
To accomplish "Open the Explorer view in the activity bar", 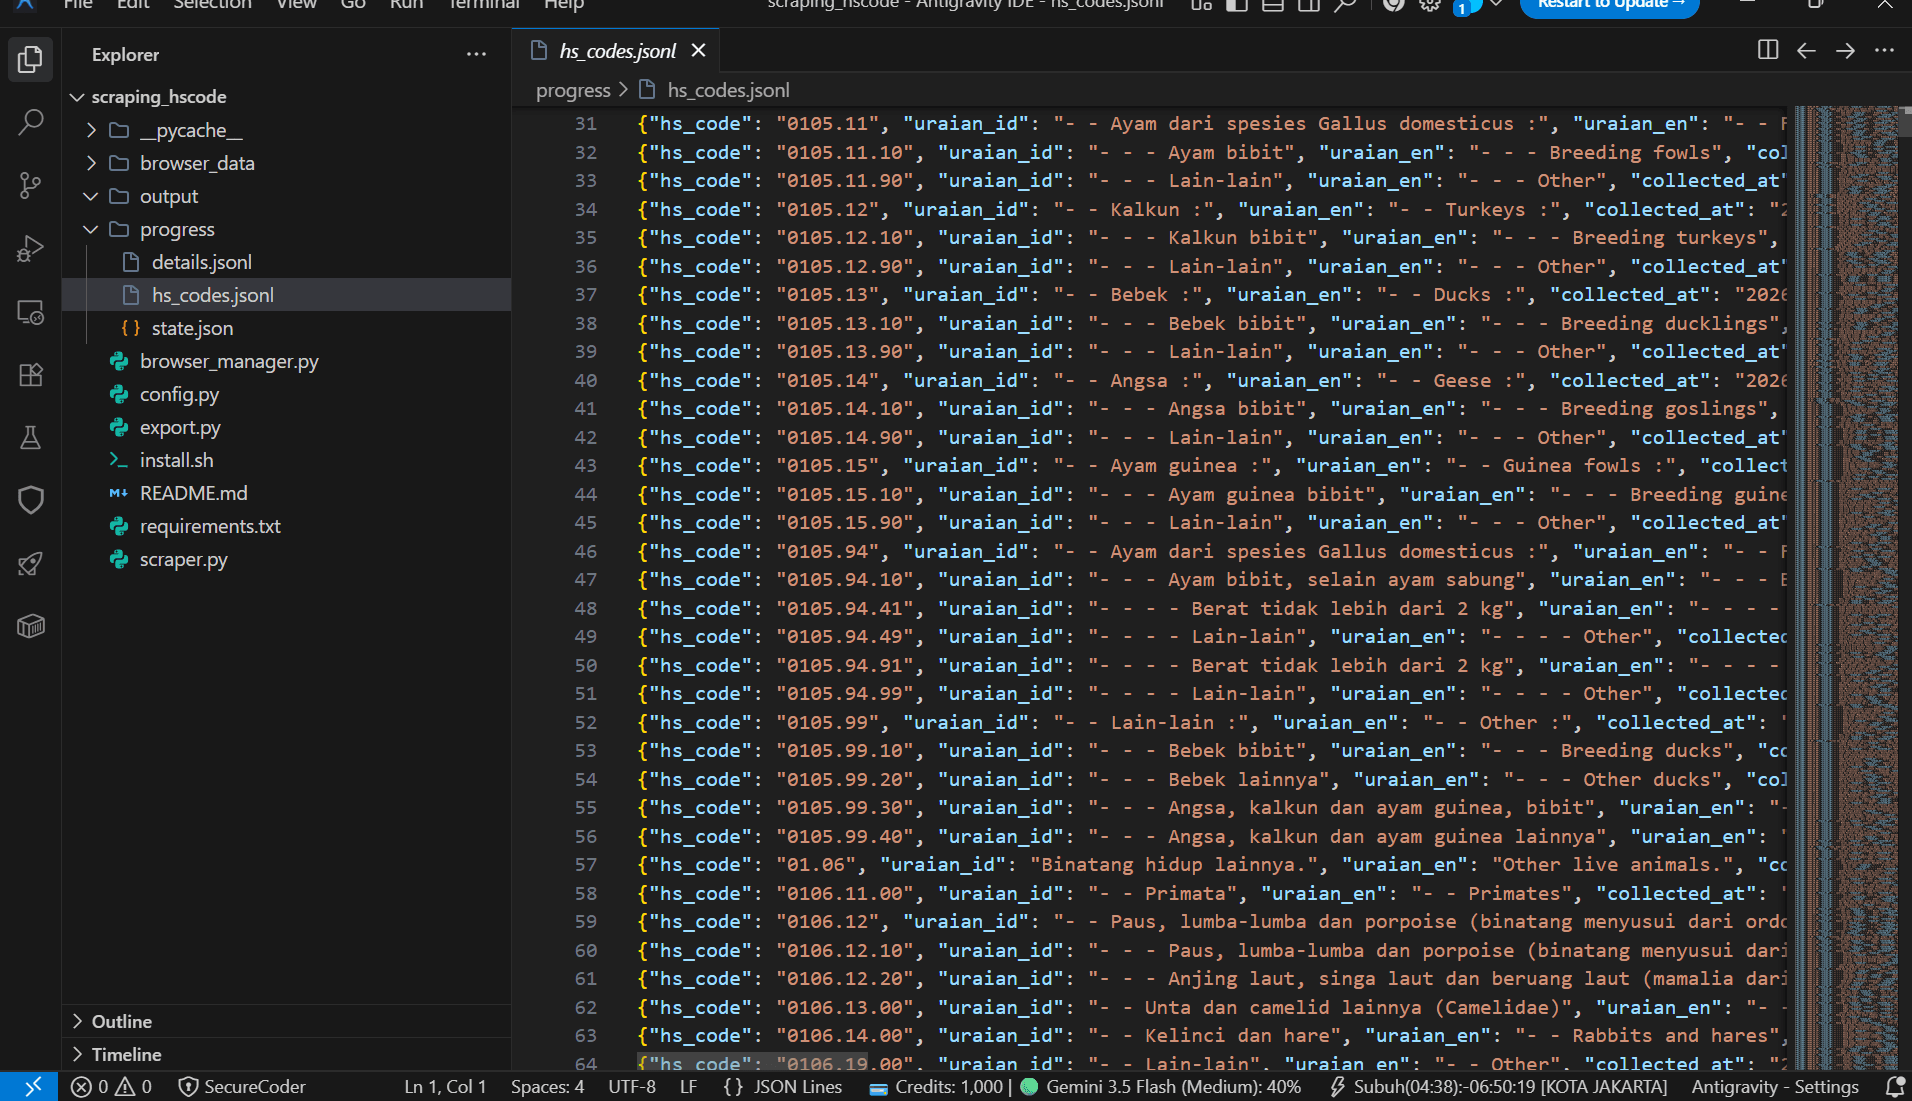I will (x=30, y=59).
